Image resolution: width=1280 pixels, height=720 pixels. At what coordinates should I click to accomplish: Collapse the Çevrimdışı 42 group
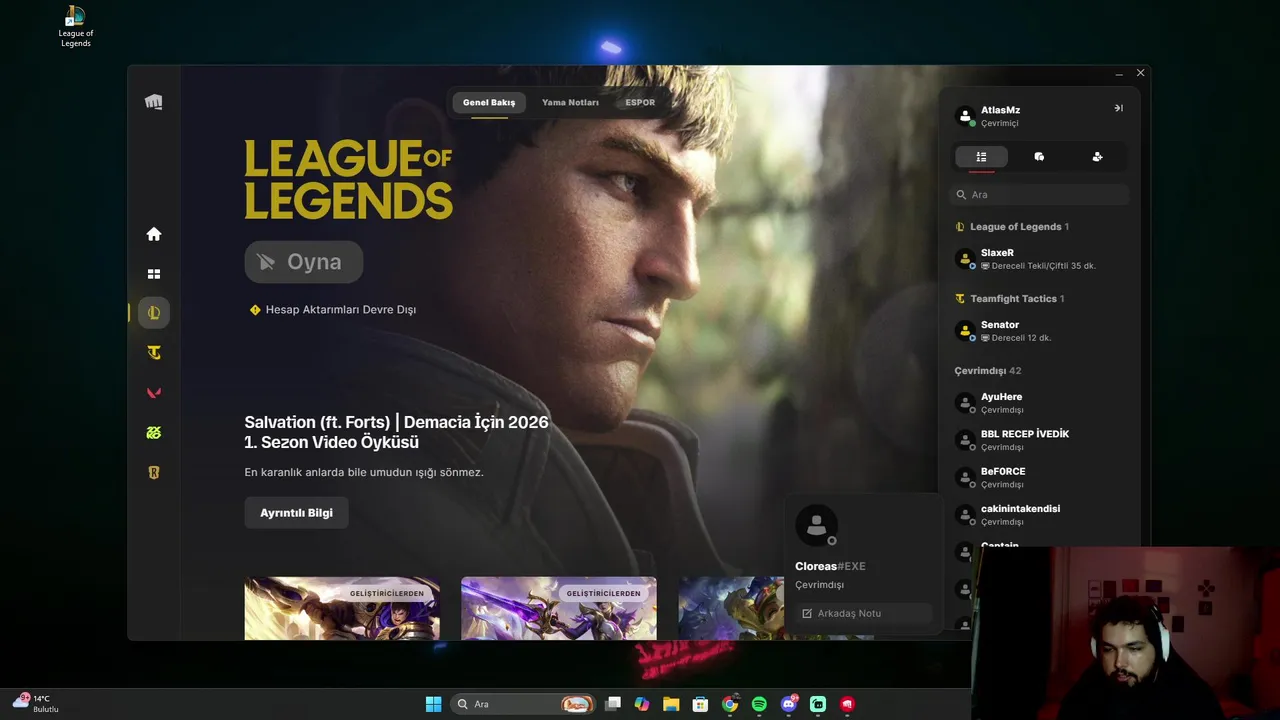pos(988,371)
